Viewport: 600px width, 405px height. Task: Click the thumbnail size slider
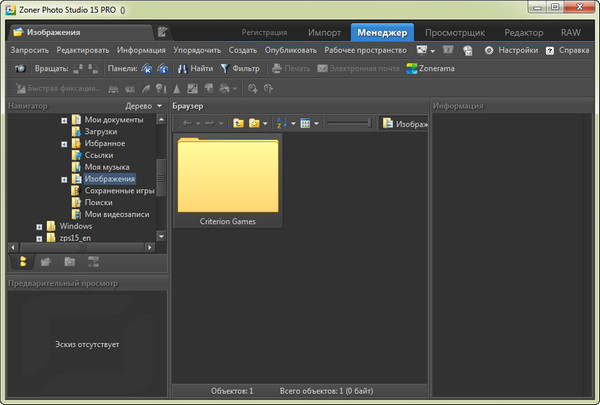coord(348,123)
